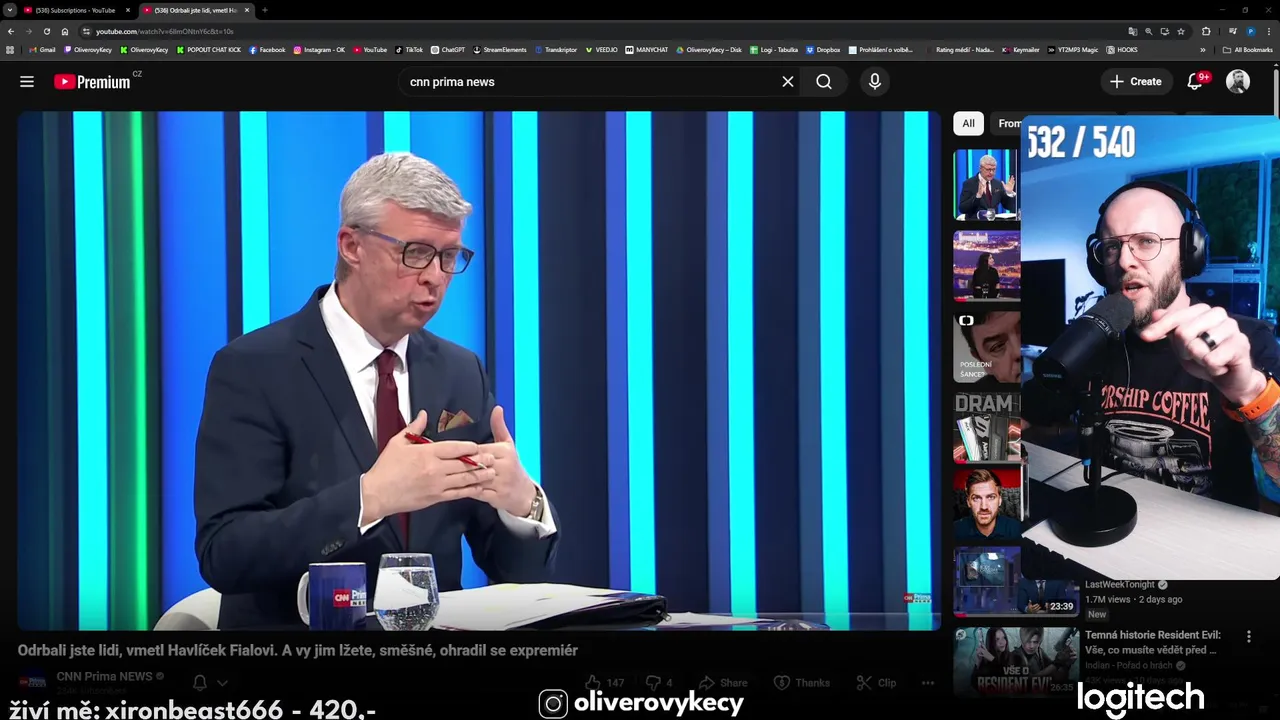
Task: Clear the search box with X
Action: pyautogui.click(x=788, y=82)
